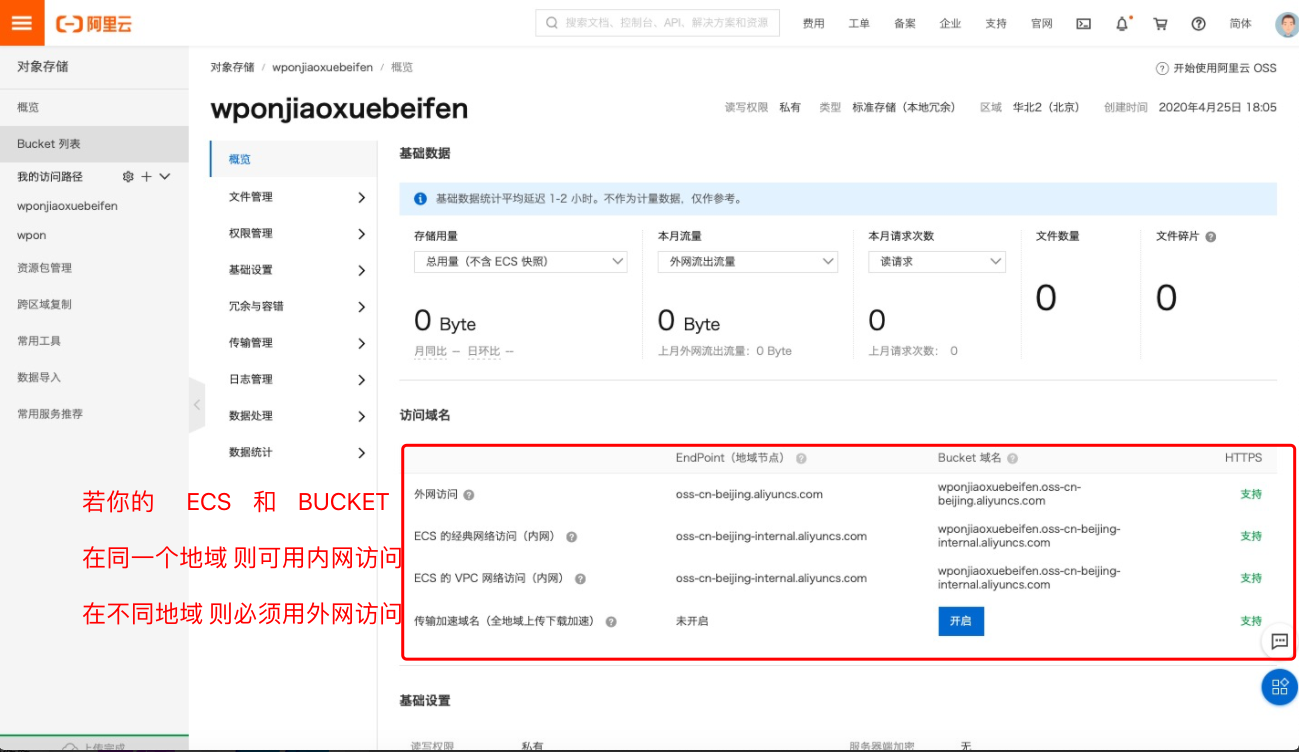Go to 对象存储 breadcrumb link

pyautogui.click(x=232, y=67)
